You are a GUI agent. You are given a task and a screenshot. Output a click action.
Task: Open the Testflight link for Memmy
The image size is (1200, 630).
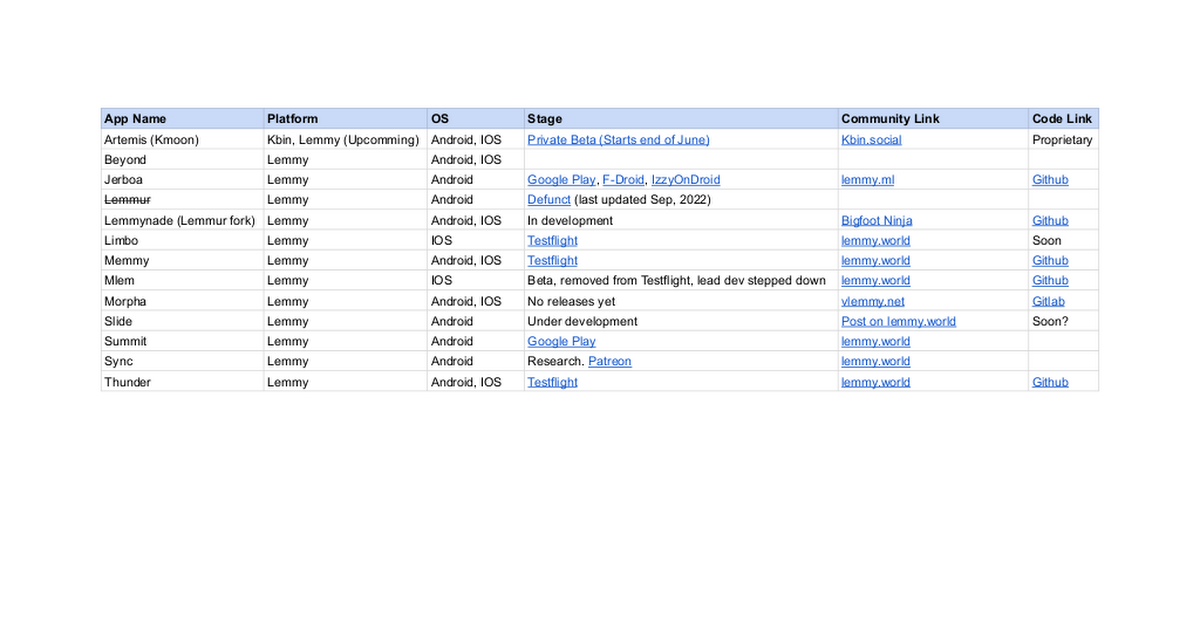click(552, 260)
